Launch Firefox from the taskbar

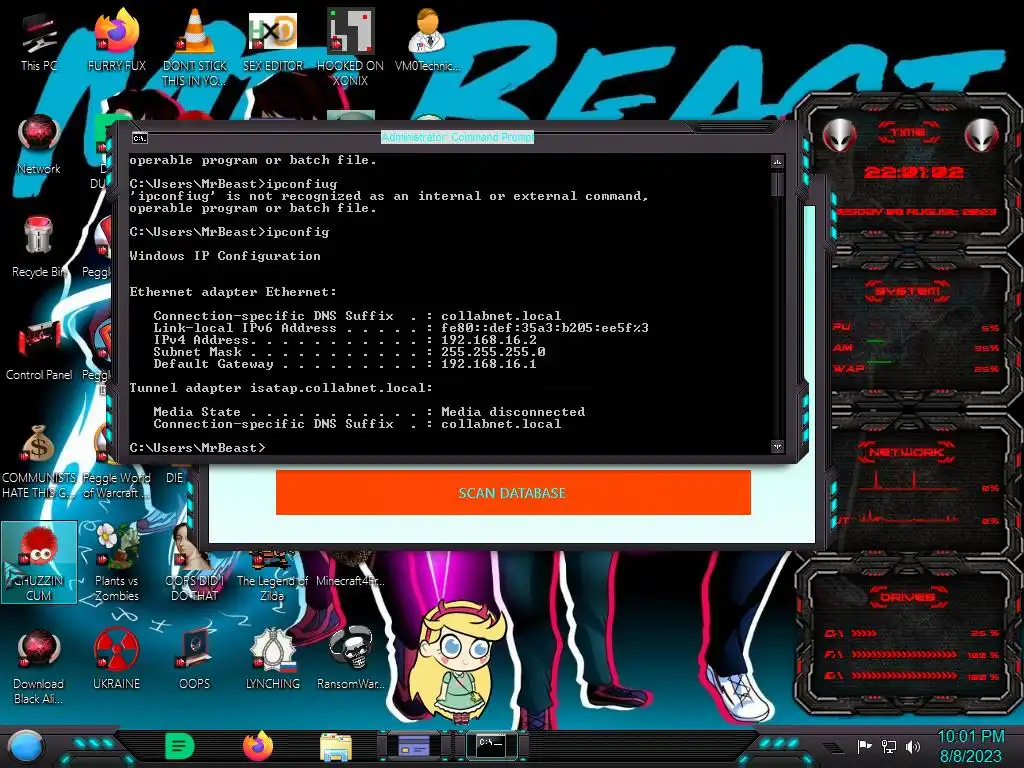(257, 746)
